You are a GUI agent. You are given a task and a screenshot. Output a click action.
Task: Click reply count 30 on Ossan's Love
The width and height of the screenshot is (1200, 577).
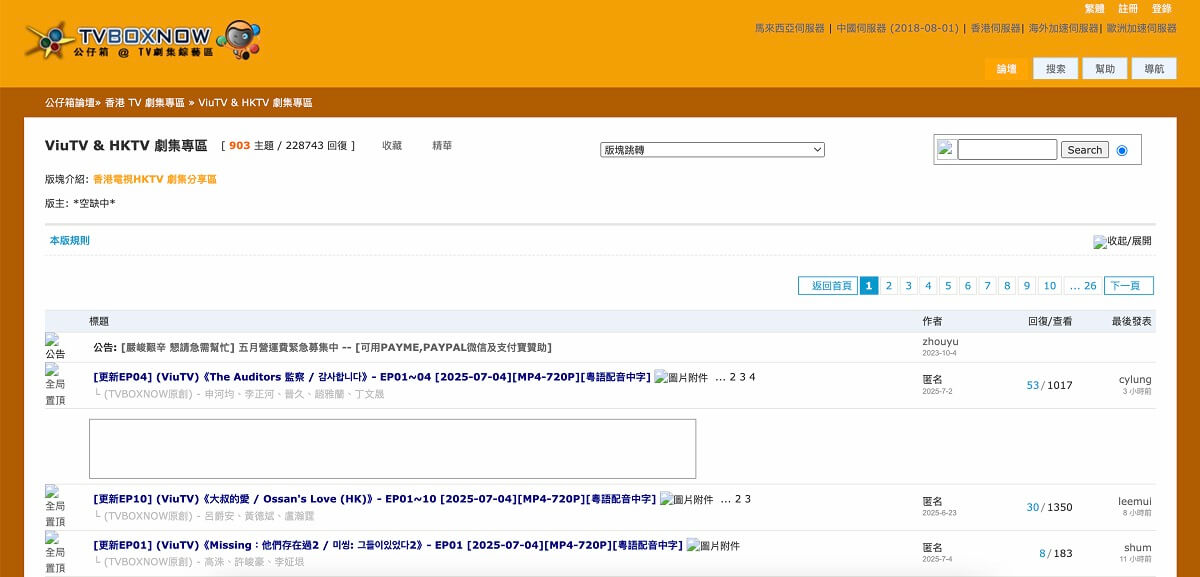(1033, 507)
